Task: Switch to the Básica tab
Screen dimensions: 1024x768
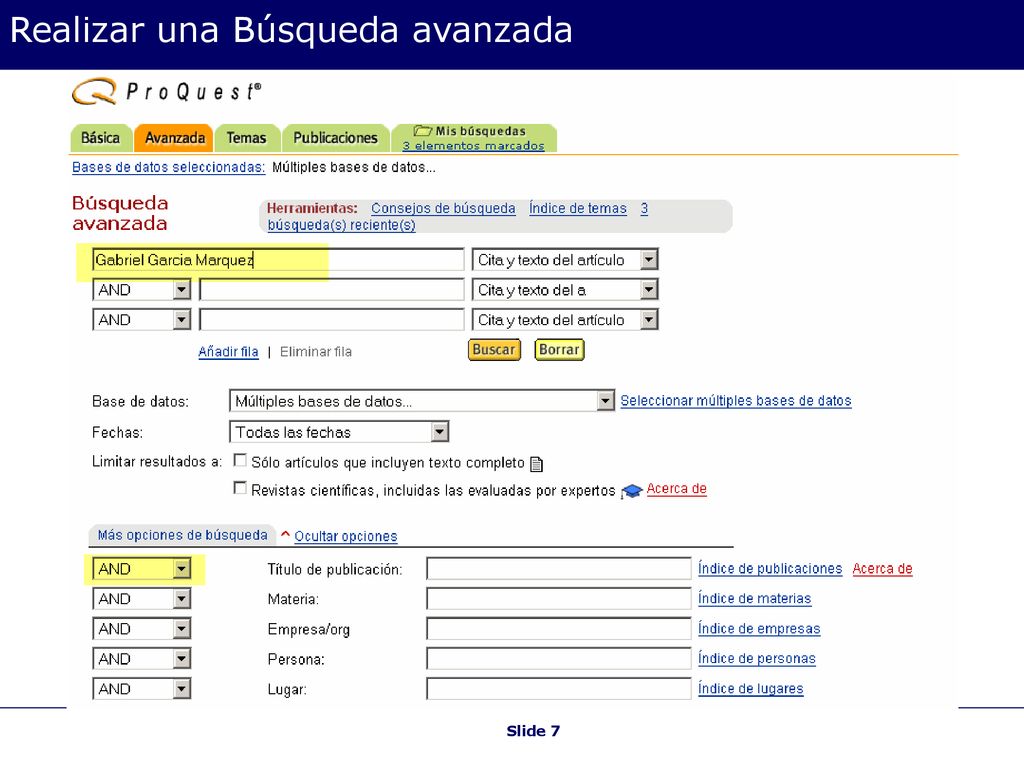Action: (101, 138)
